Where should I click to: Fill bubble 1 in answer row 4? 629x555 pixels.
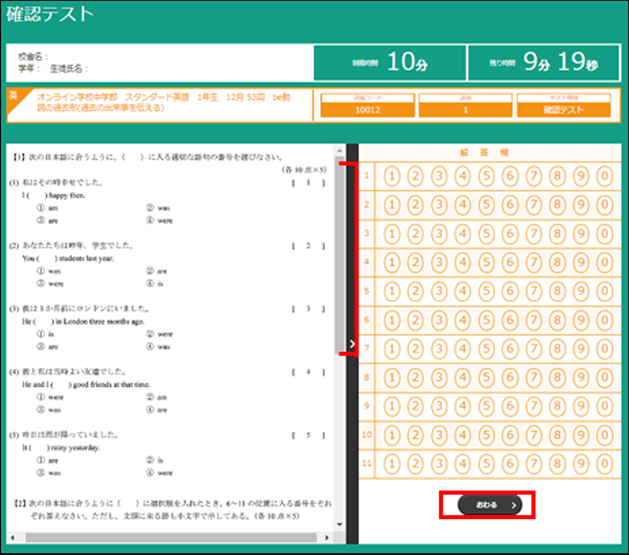(x=392, y=263)
